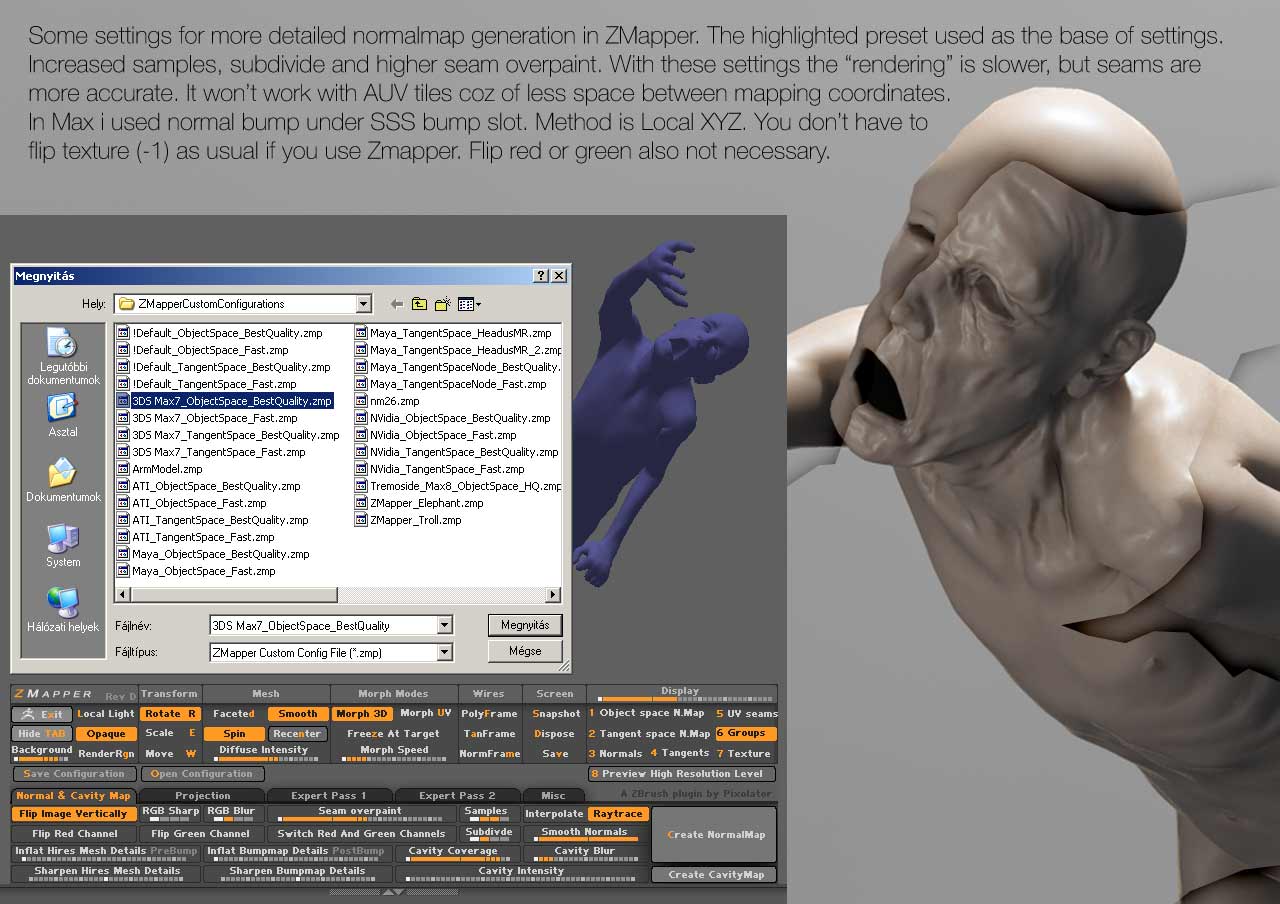Toggle Smooth mesh shading

coord(297,714)
